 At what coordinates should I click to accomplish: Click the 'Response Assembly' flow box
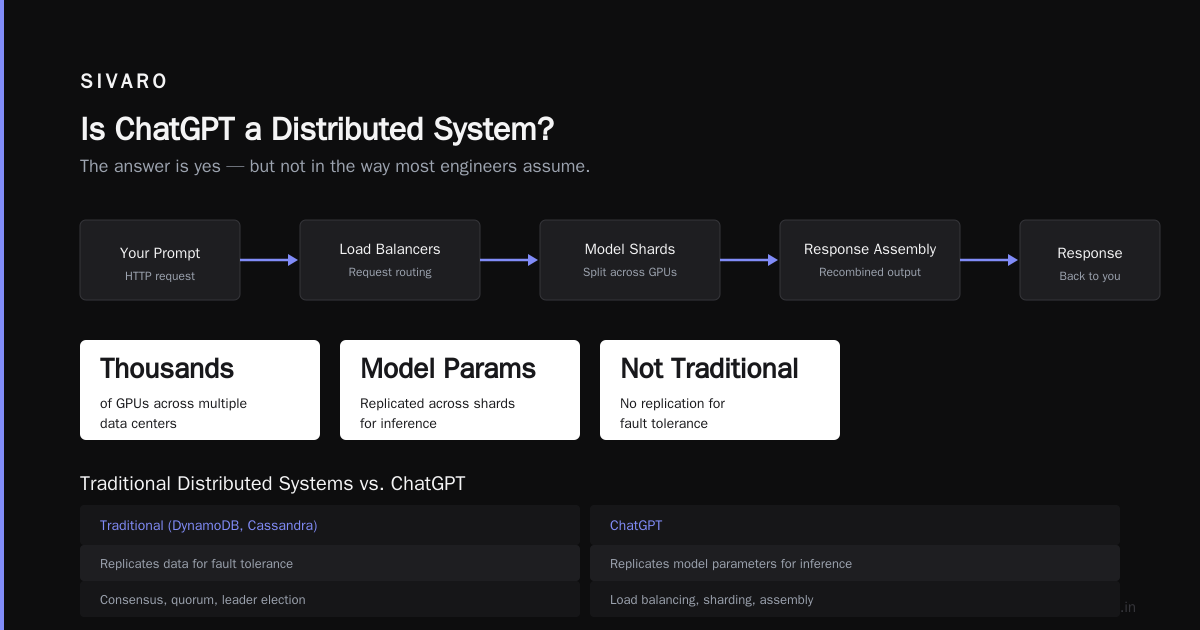click(x=870, y=260)
